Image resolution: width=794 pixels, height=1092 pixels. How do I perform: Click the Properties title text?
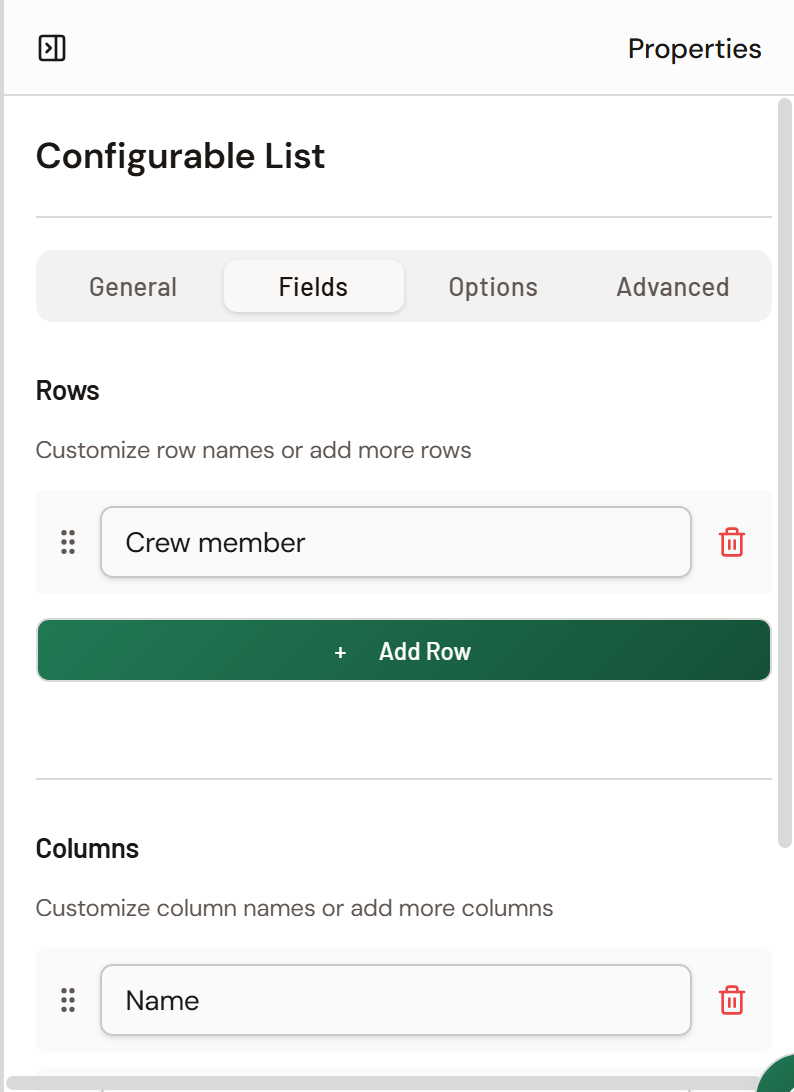[694, 49]
